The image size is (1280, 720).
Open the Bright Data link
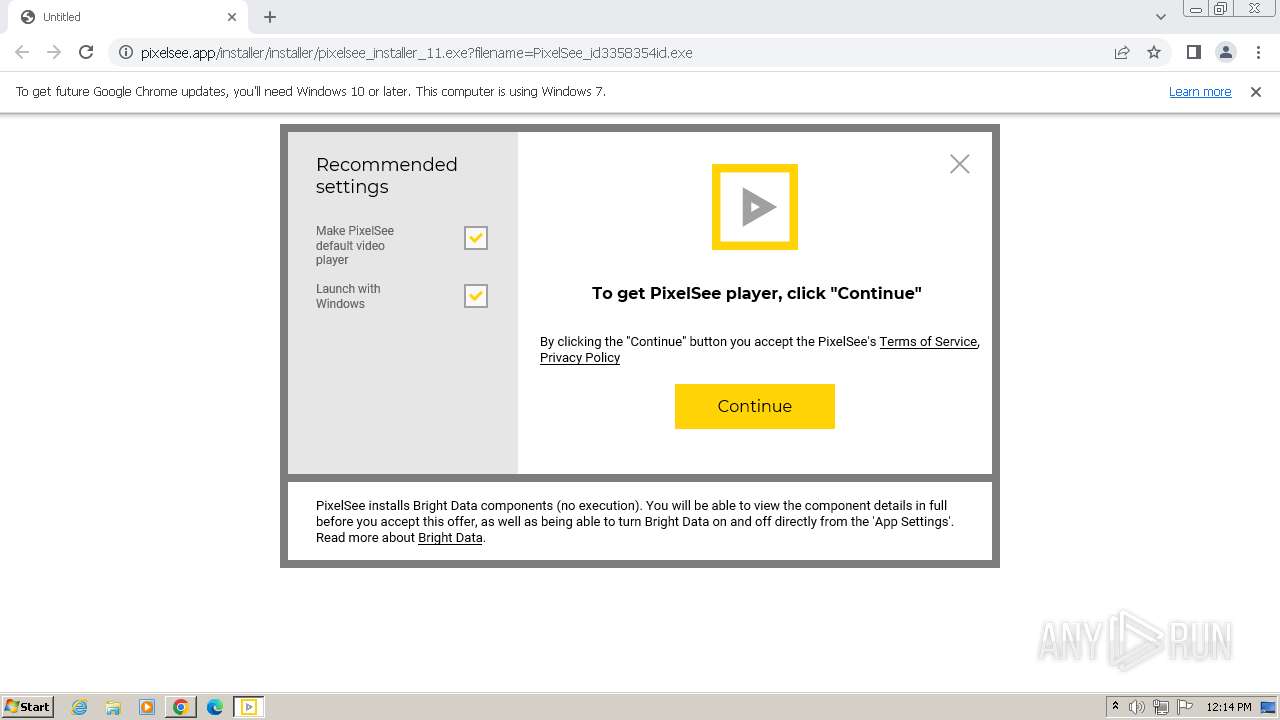(x=450, y=538)
